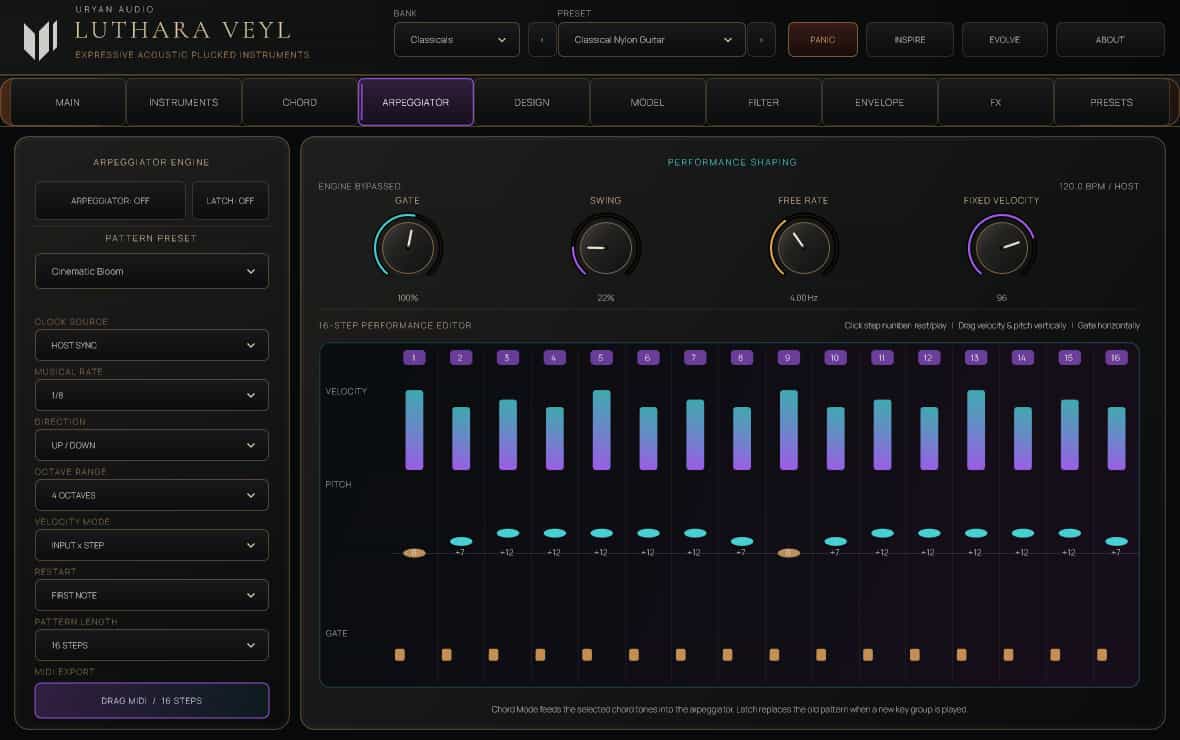Open the Bank dropdown Classicals
The width and height of the screenshot is (1180, 740).
[x=457, y=40]
